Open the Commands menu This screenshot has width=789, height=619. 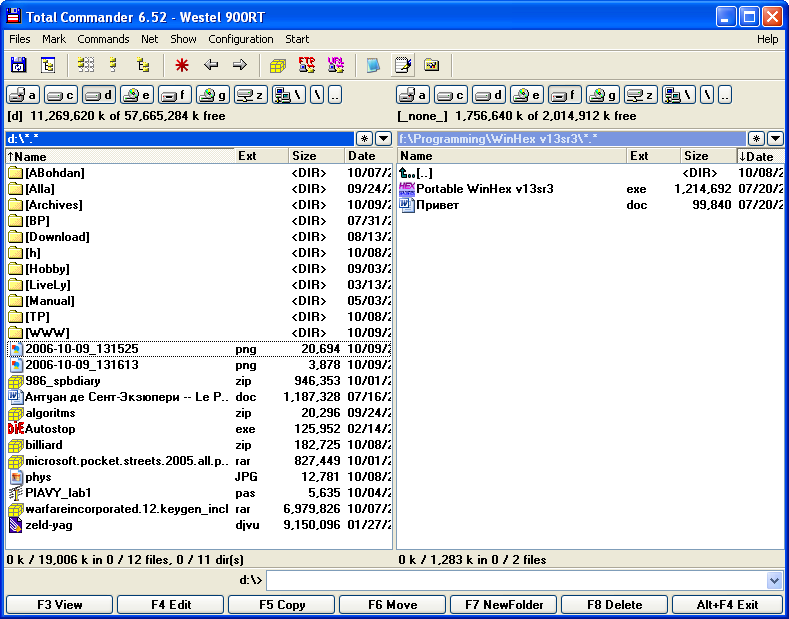coord(103,39)
